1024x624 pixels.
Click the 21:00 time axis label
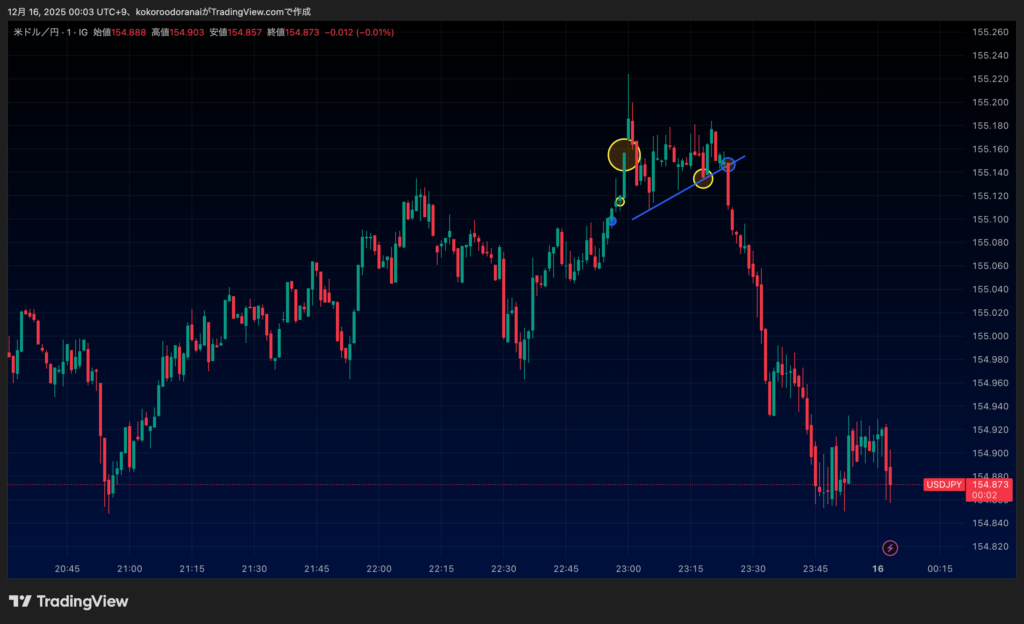click(129, 568)
